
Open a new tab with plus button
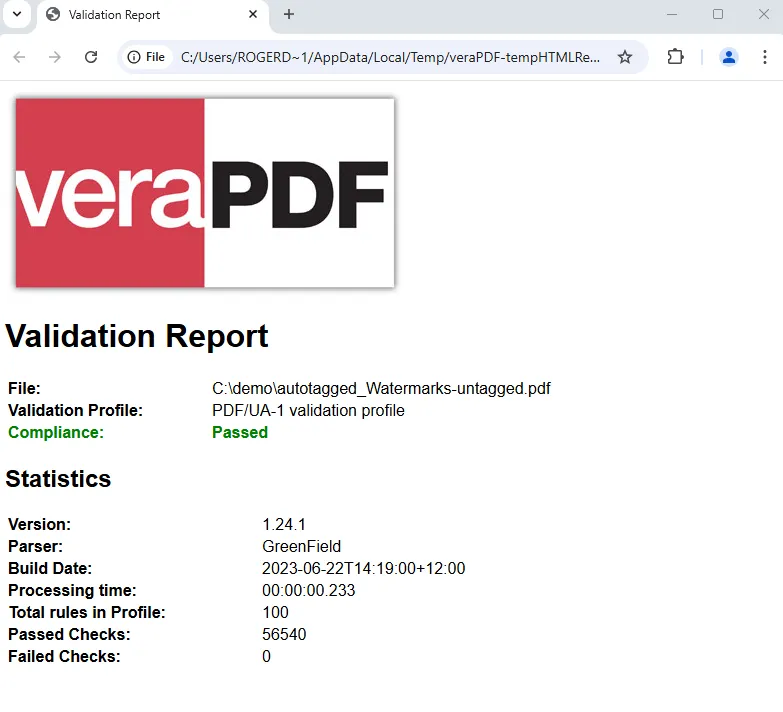[289, 14]
